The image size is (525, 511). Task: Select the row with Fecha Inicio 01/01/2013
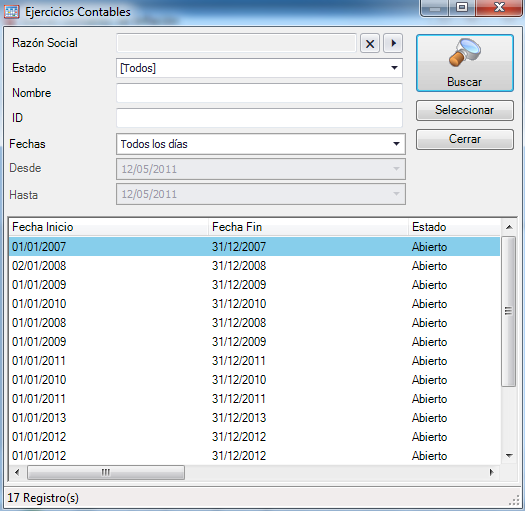click(254, 418)
